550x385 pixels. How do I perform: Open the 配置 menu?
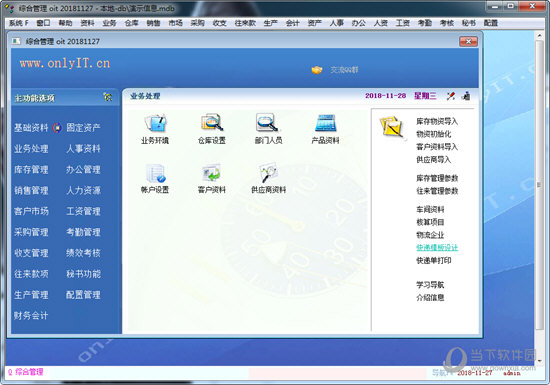[491, 23]
